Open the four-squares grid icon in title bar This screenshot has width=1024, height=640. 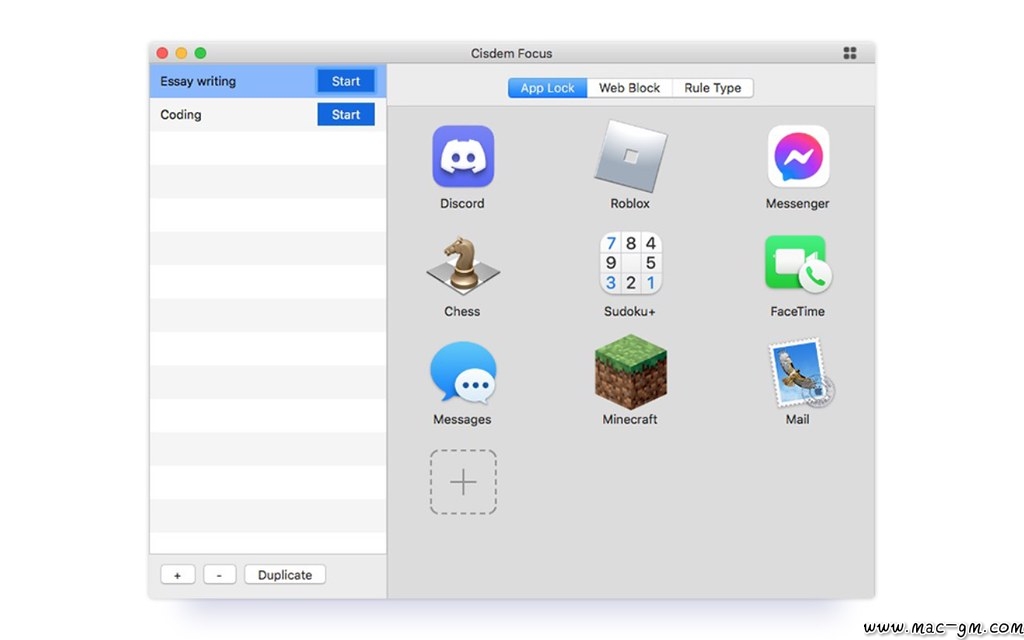tap(850, 53)
